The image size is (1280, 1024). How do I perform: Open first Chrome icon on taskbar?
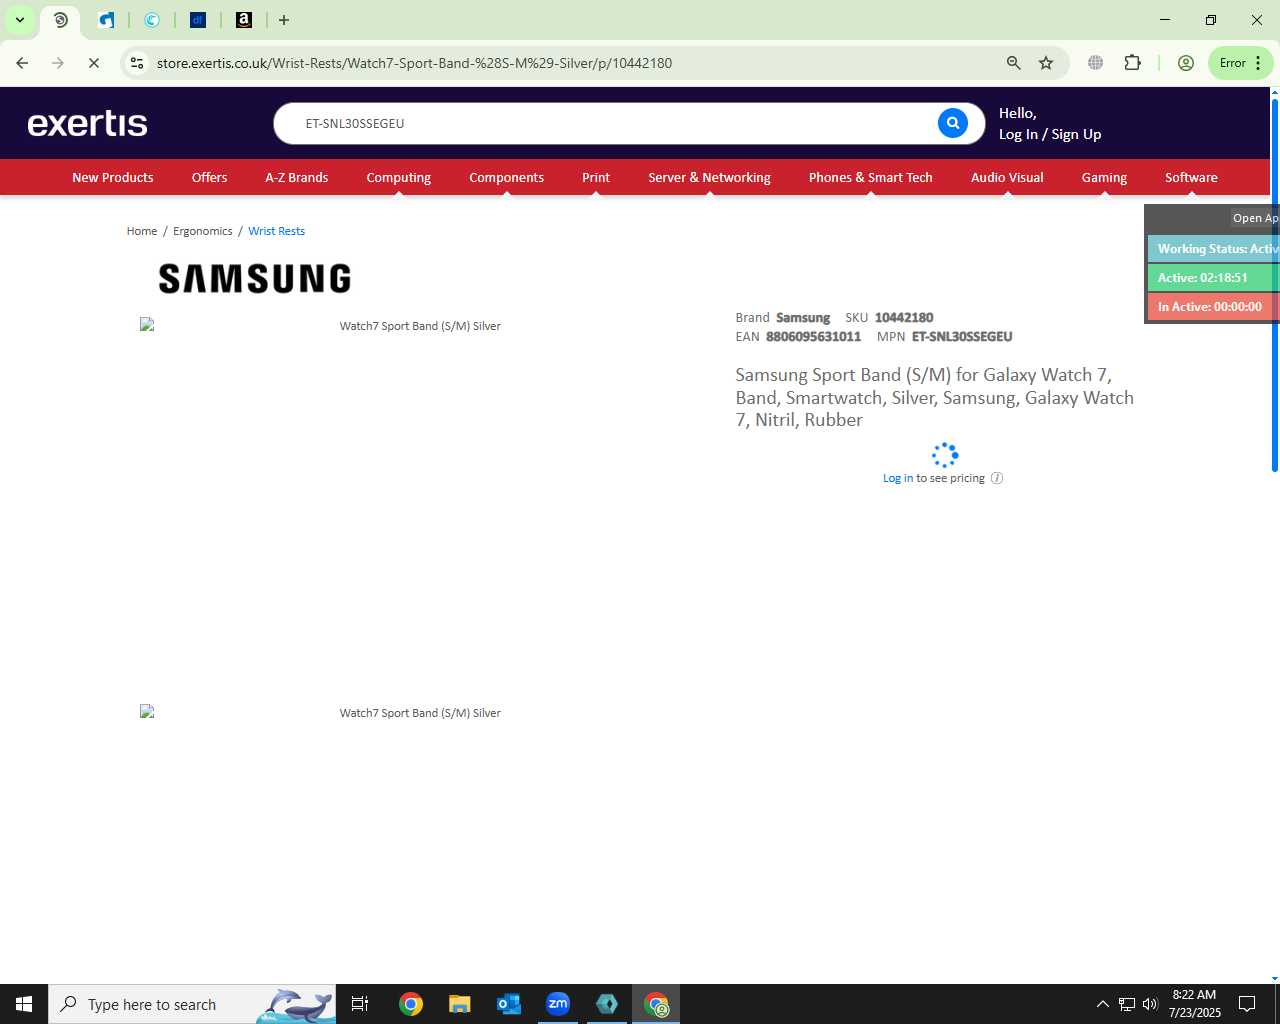click(411, 1004)
